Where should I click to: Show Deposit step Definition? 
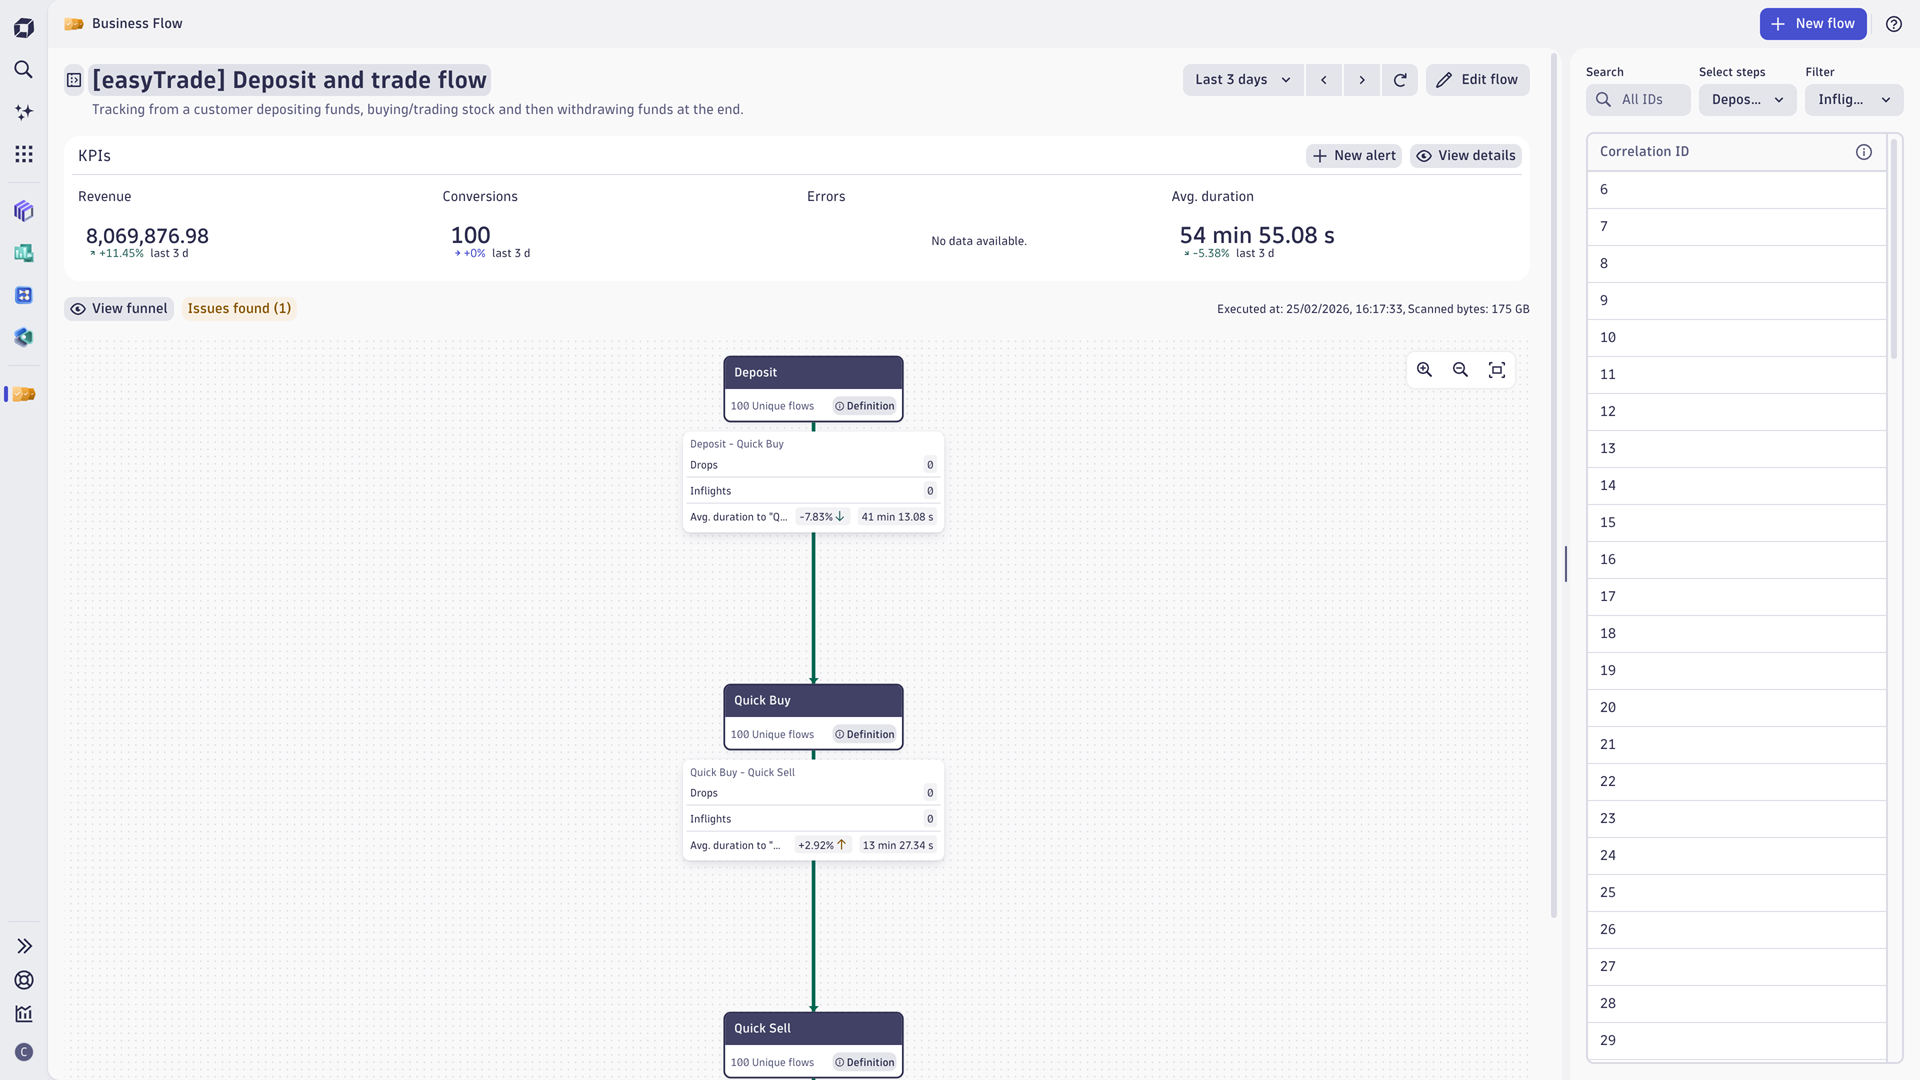[x=865, y=406]
